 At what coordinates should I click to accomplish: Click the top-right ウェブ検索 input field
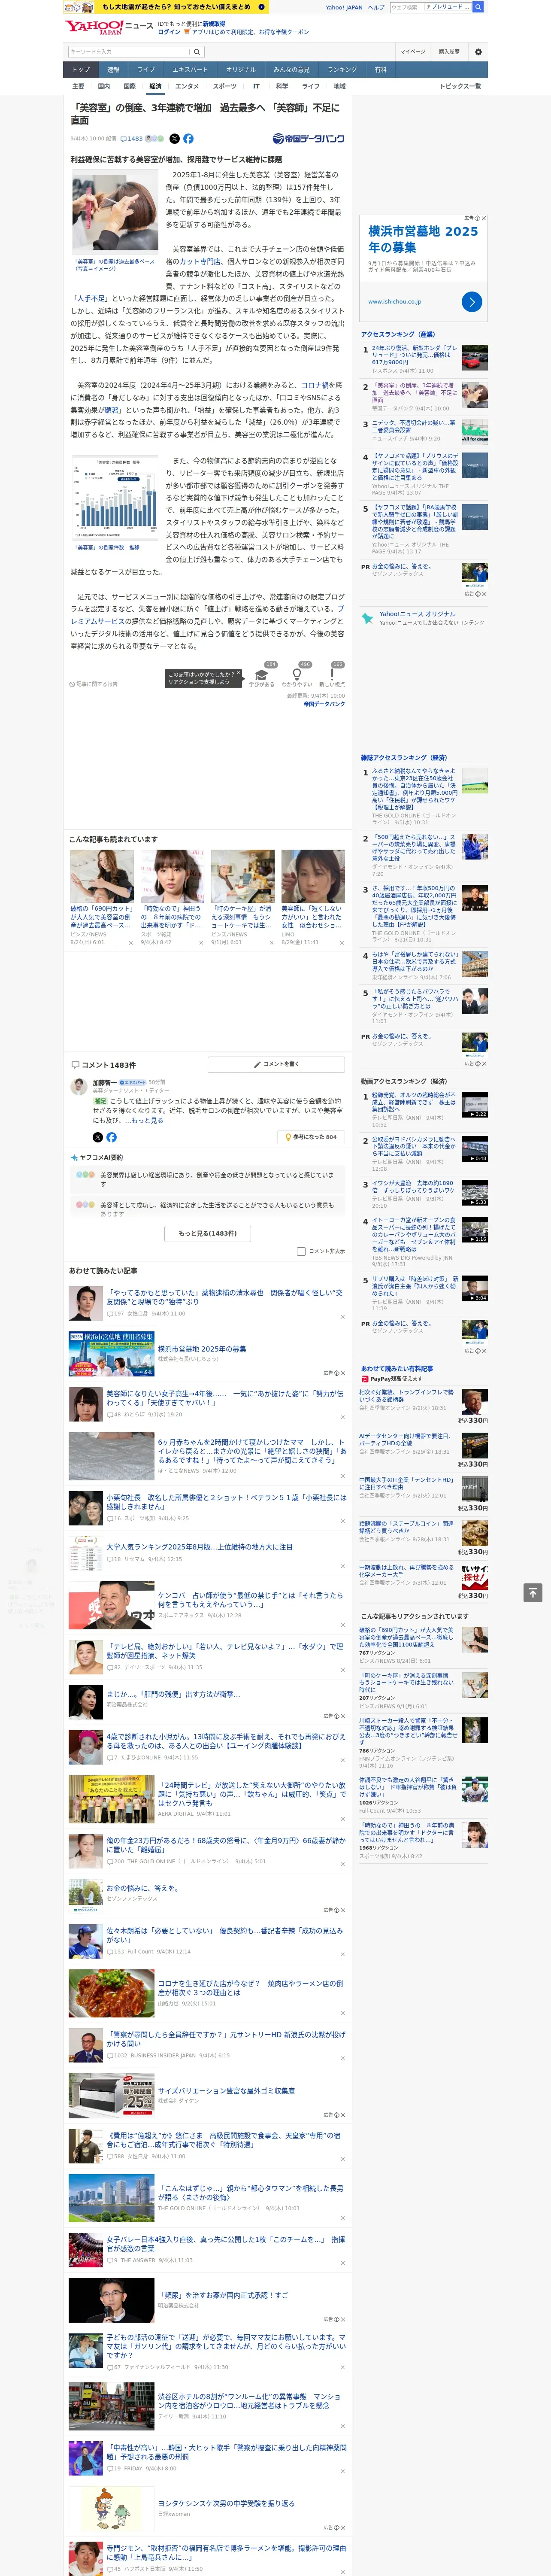(x=407, y=7)
